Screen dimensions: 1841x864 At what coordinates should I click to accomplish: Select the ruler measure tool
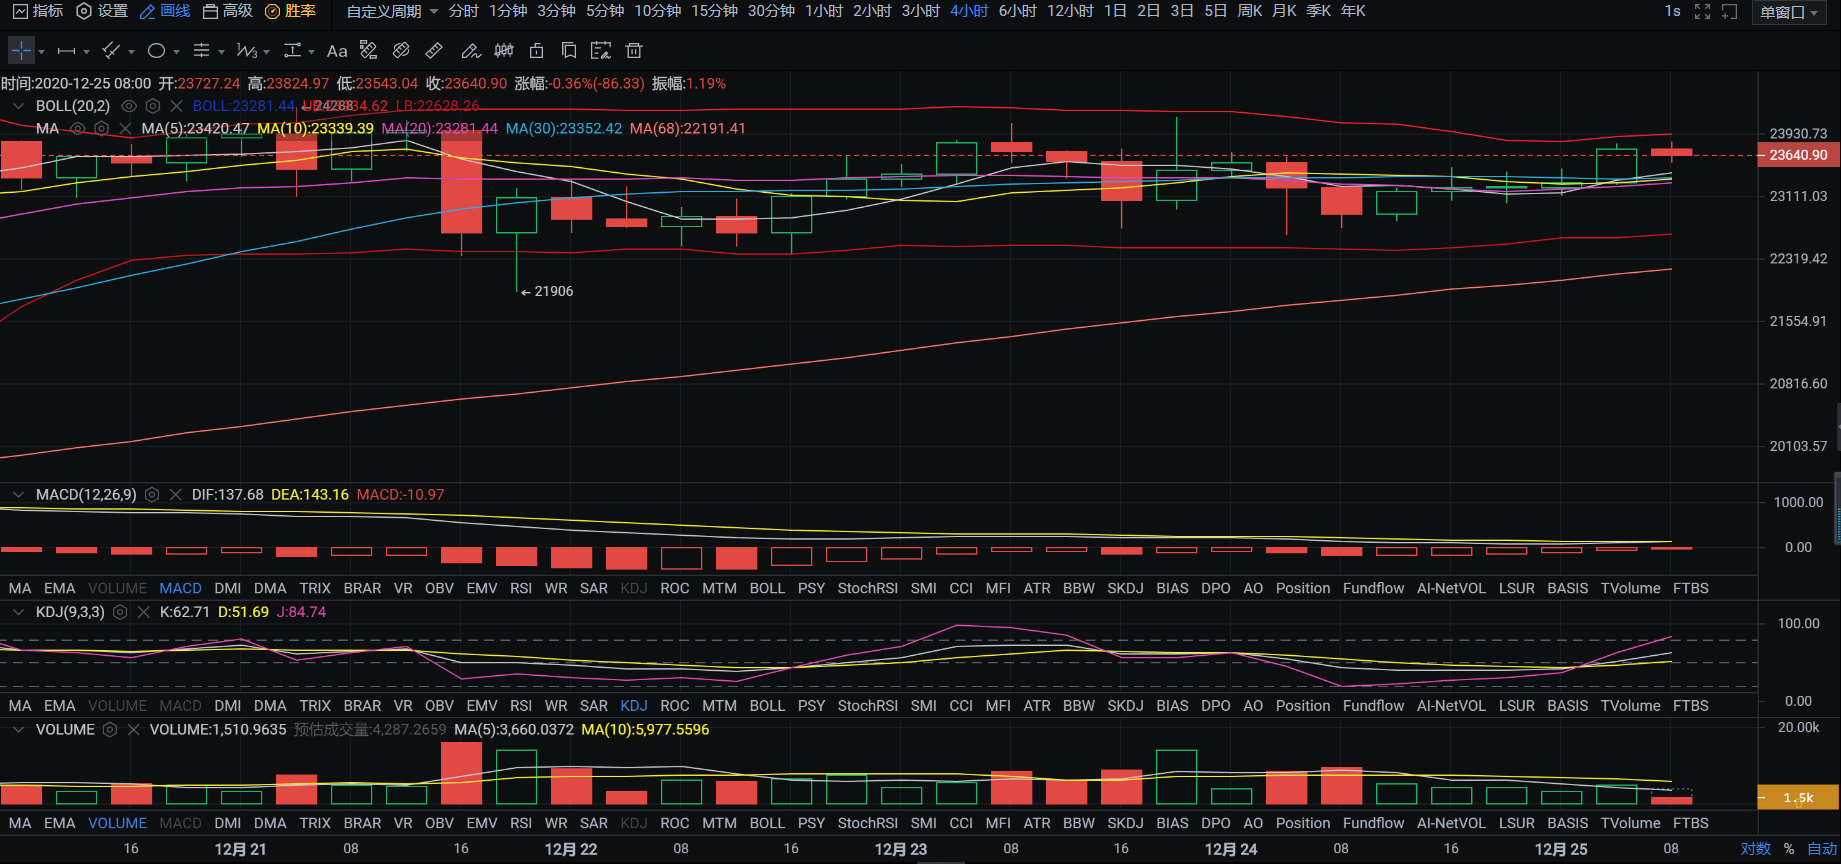434,51
